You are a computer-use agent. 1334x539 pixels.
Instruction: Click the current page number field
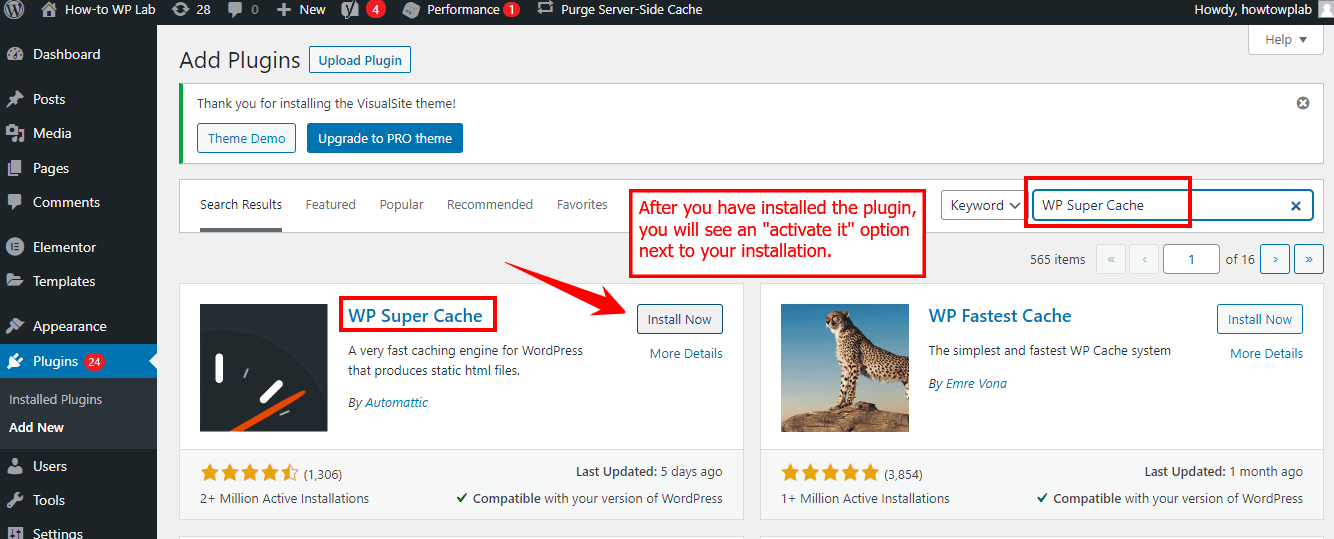click(x=1190, y=259)
